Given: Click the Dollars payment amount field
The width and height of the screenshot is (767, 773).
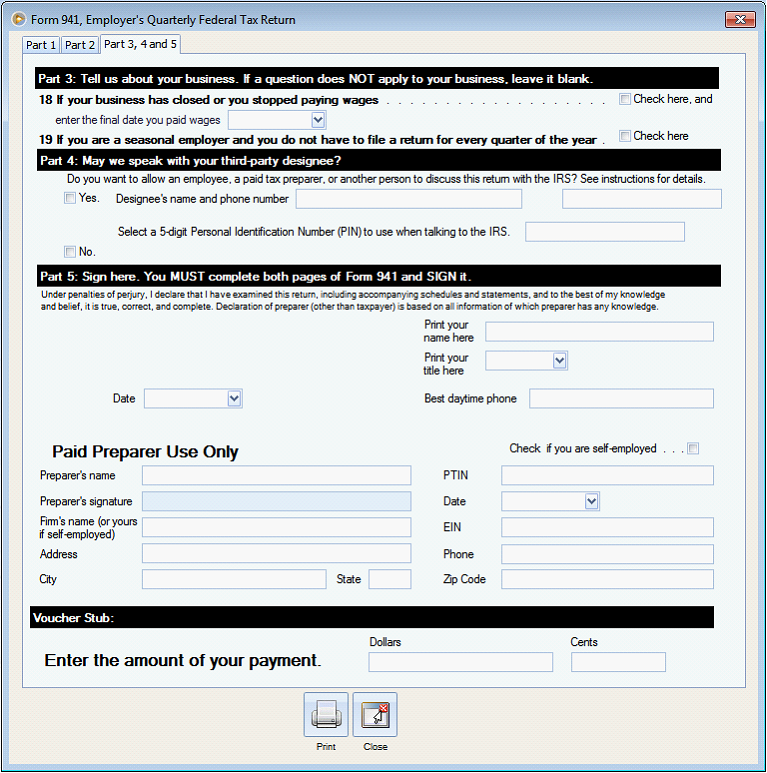Looking at the screenshot, I should pos(460,662).
